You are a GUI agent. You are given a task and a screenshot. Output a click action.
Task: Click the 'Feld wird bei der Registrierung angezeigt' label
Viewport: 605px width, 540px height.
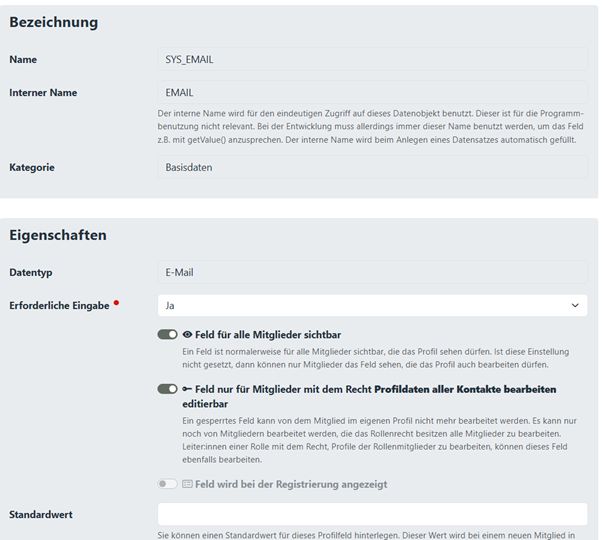(291, 484)
